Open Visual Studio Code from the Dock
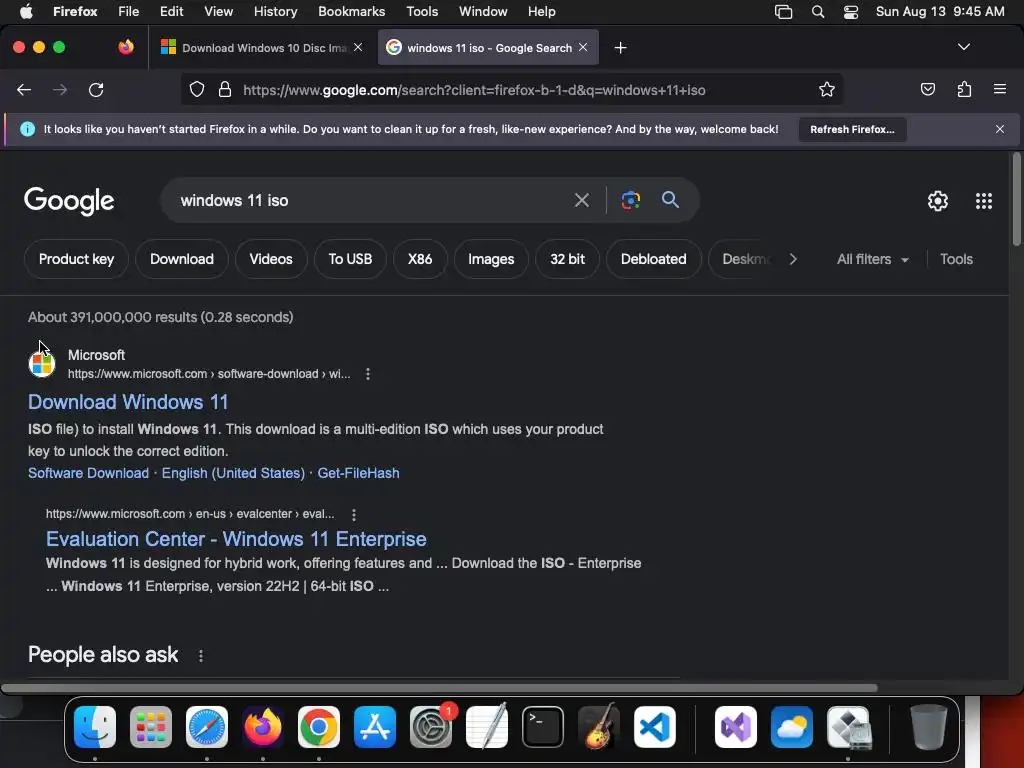1024x768 pixels. (x=654, y=727)
